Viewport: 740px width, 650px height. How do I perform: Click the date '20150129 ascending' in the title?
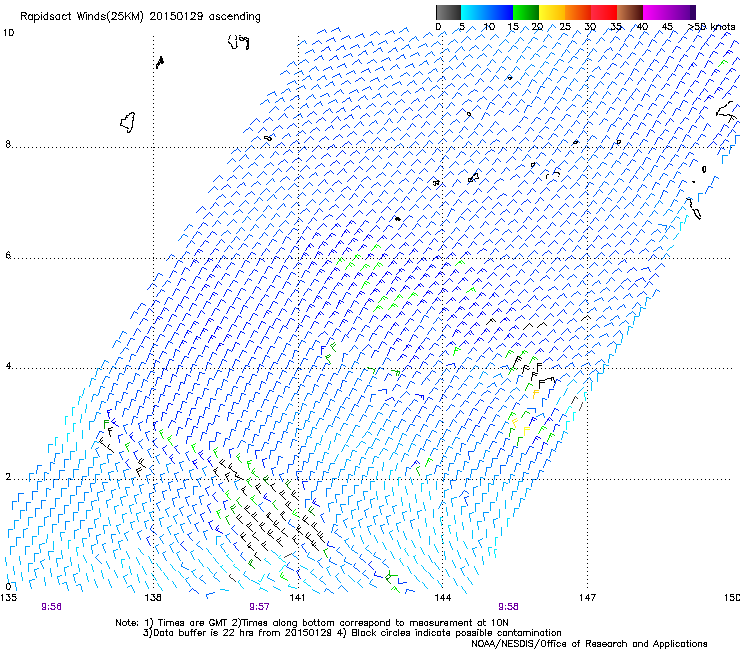[205, 17]
